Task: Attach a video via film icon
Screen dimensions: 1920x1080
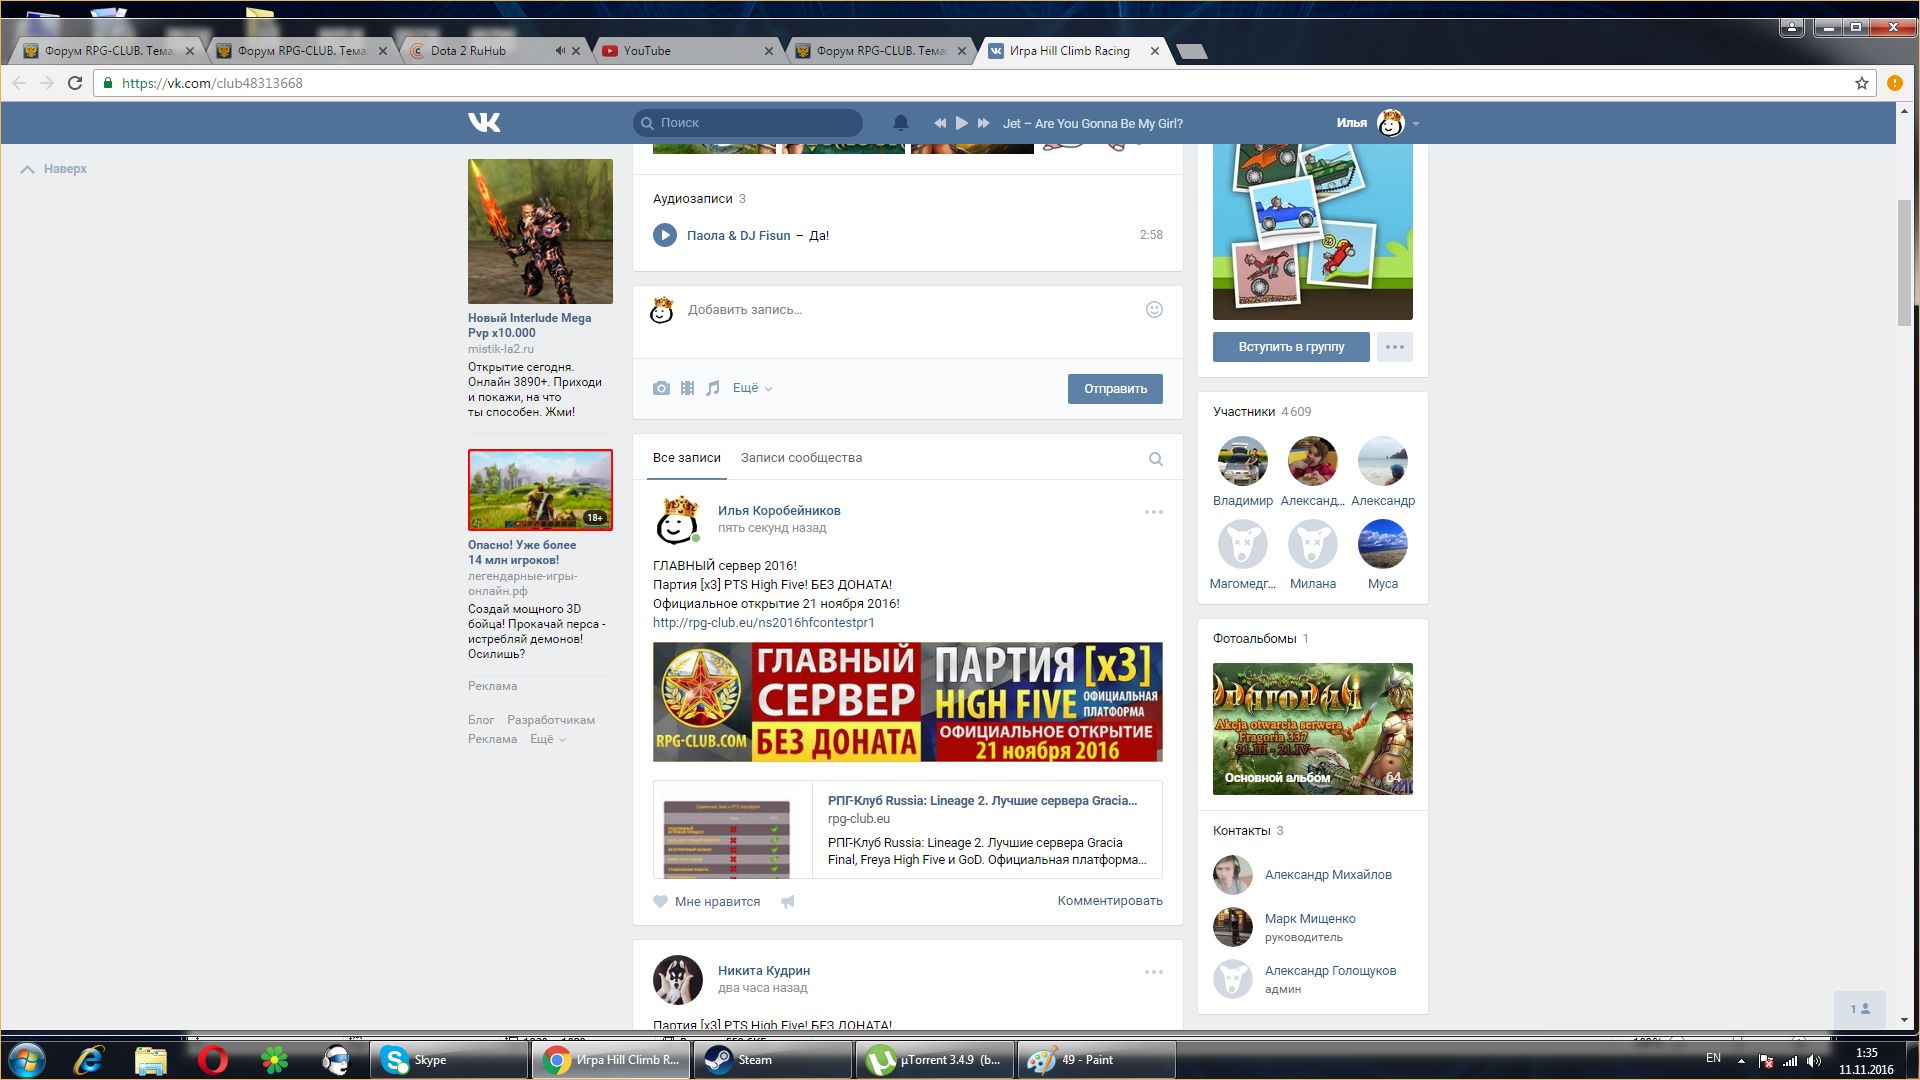Action: 687,388
